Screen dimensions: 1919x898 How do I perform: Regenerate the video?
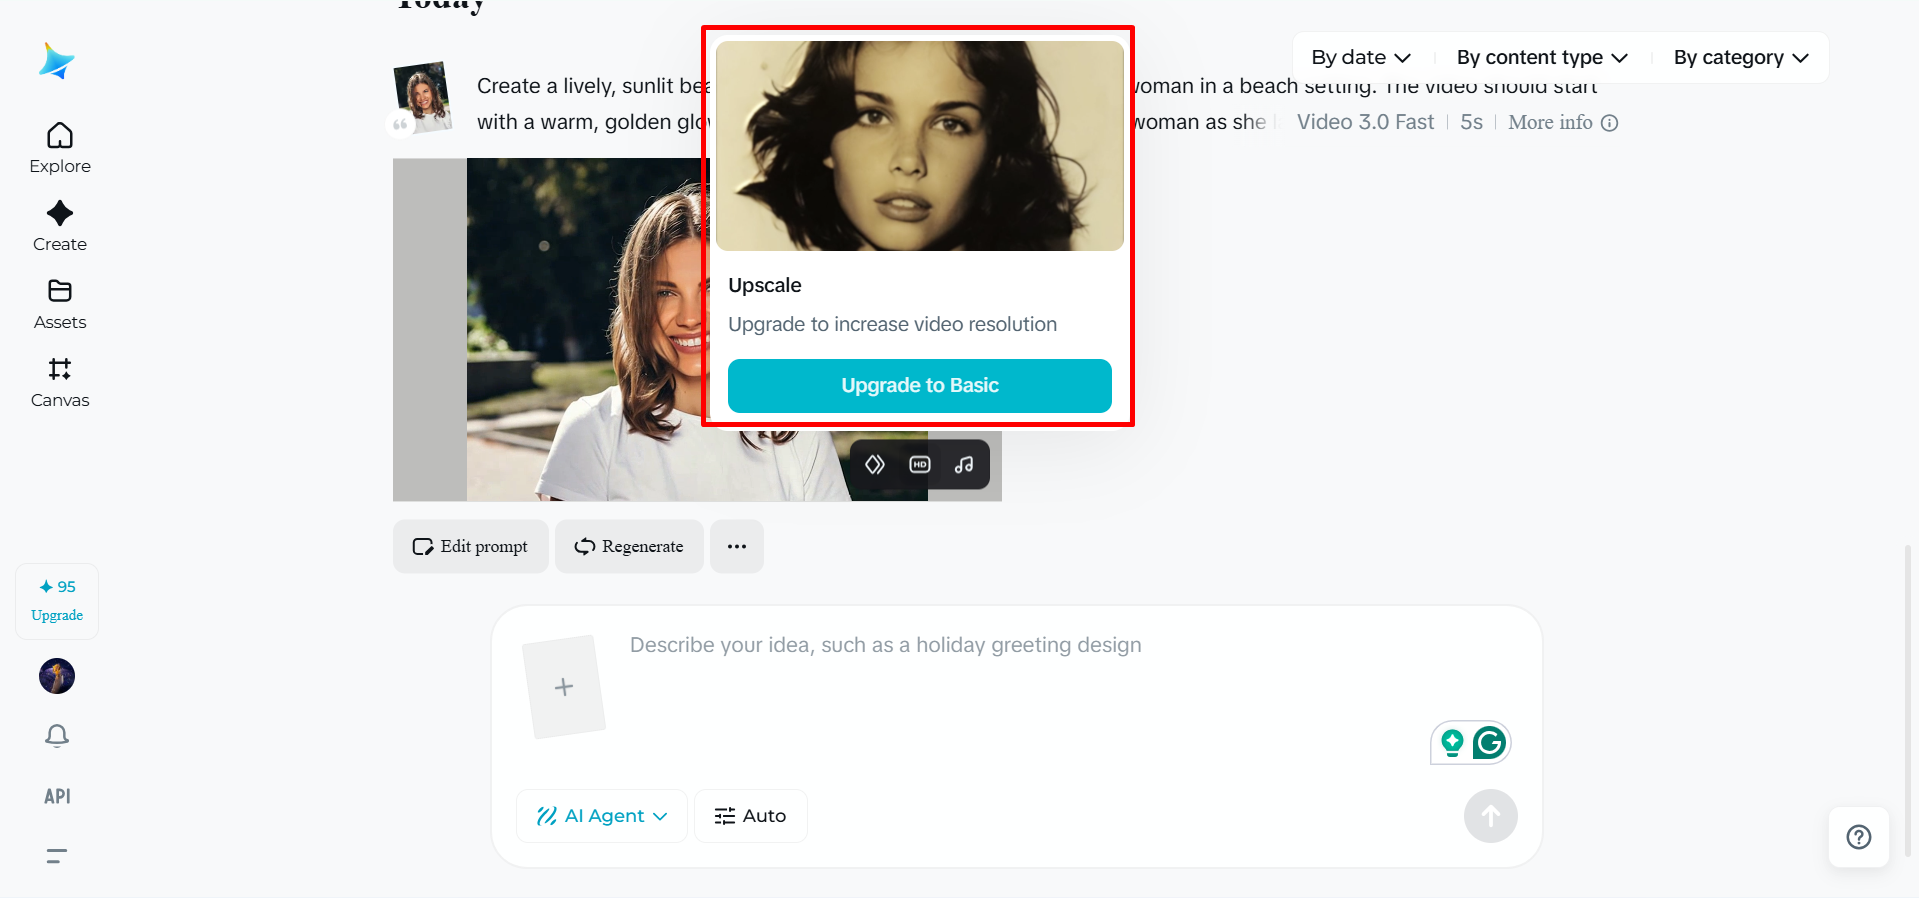coord(629,546)
